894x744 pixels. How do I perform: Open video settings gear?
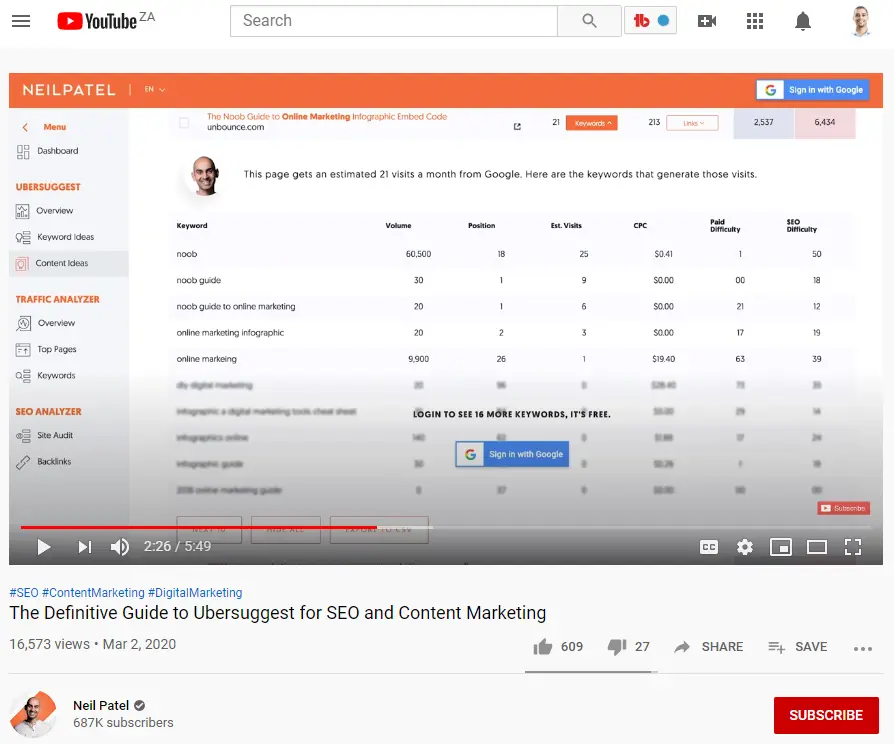[x=745, y=547]
